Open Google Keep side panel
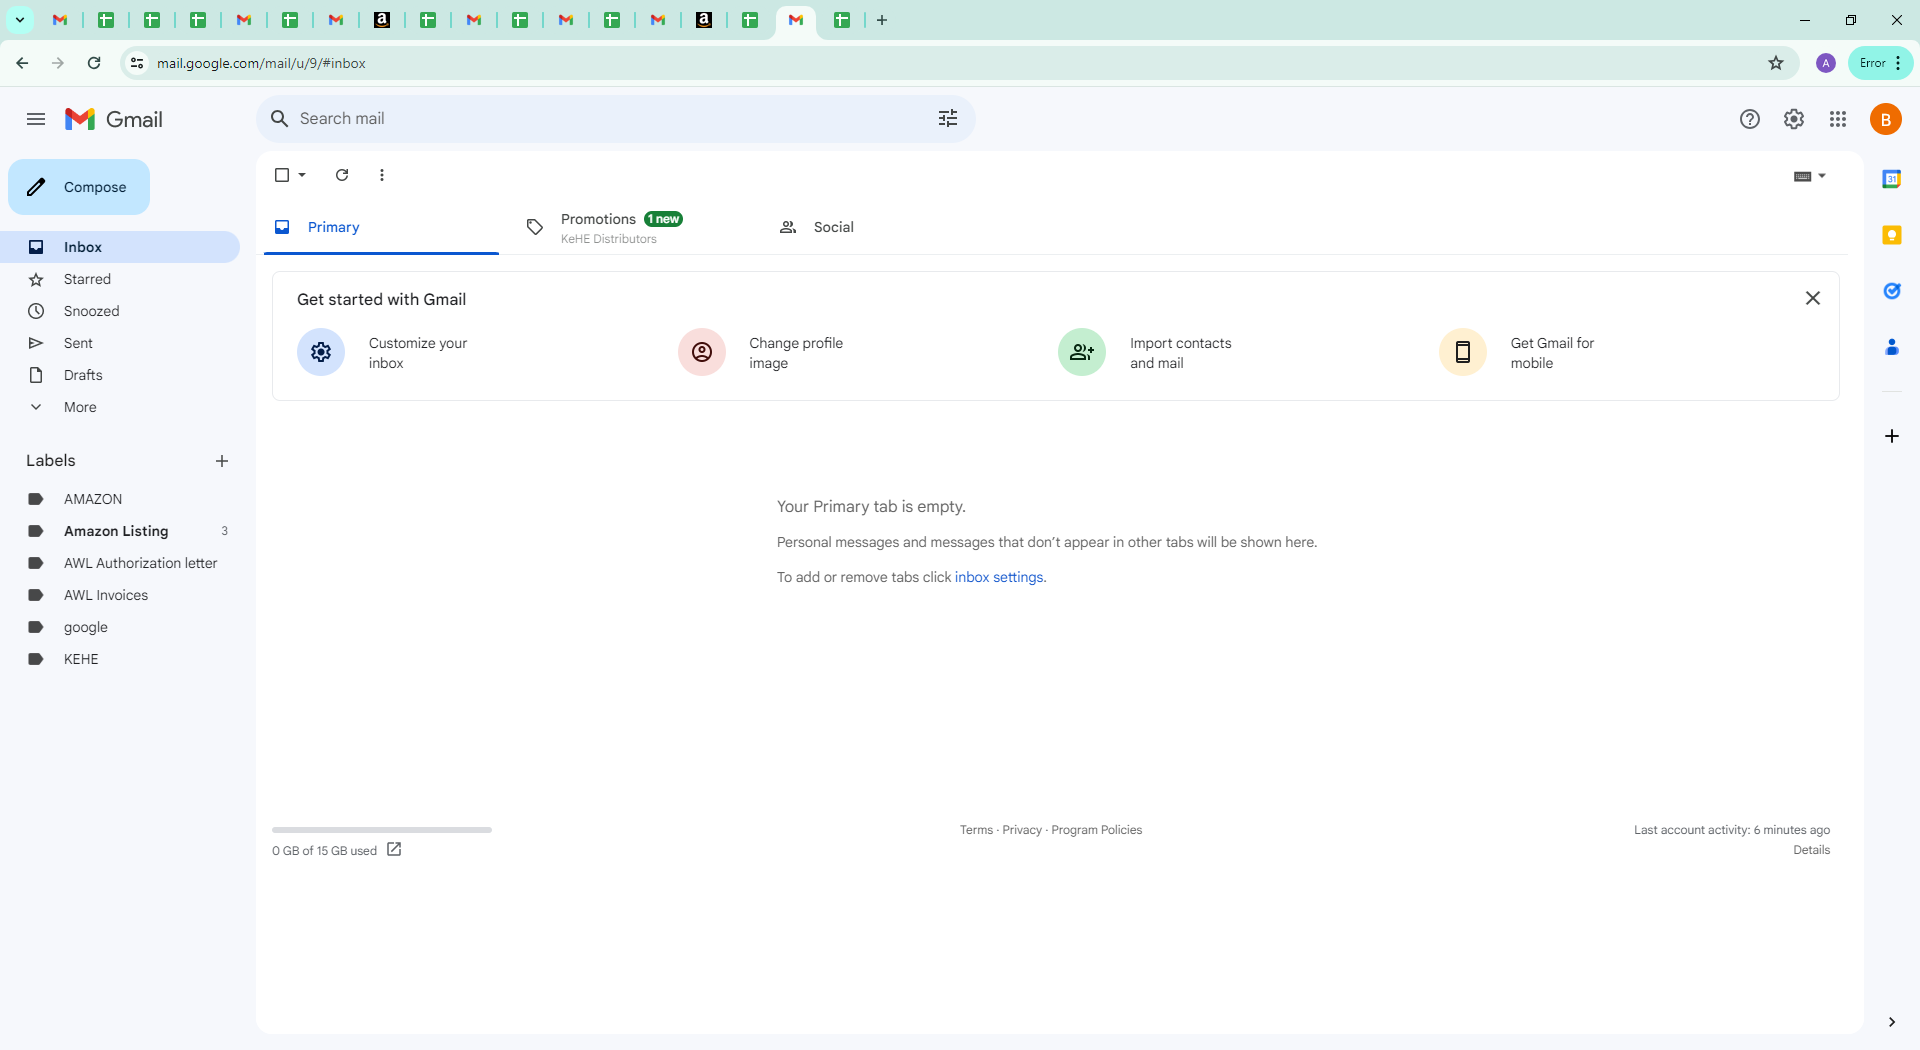Viewport: 1920px width, 1050px height. pos(1892,235)
